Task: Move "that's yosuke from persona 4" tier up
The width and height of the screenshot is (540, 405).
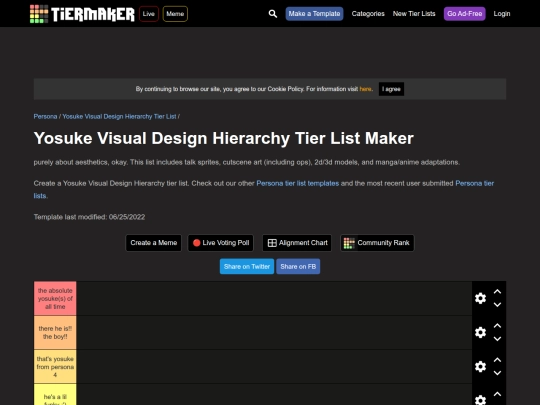Action: click(x=497, y=360)
